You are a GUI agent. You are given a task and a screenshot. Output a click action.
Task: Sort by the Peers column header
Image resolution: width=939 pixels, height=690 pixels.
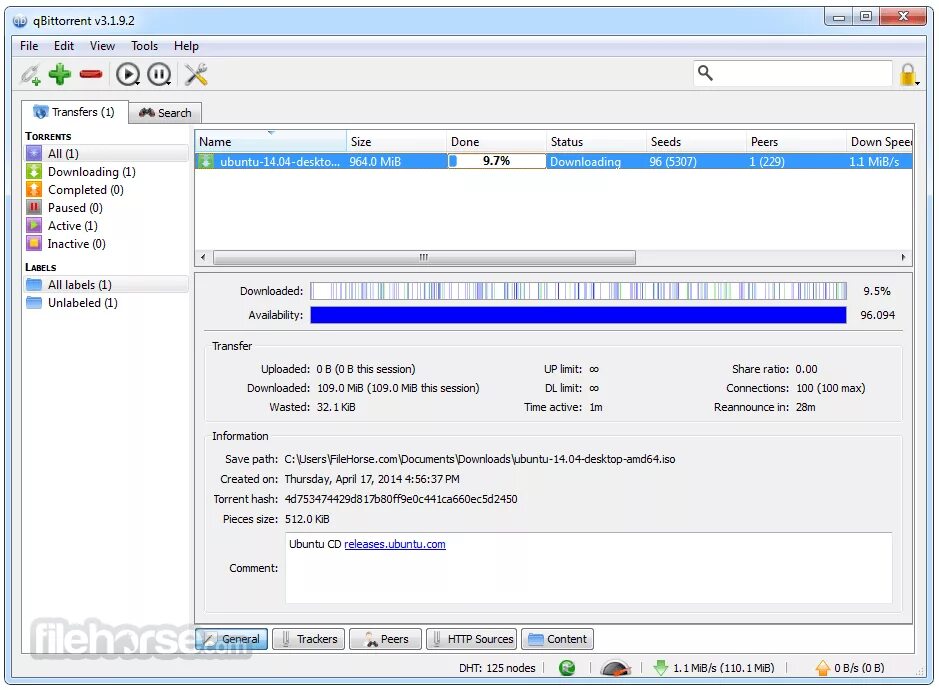[x=796, y=141]
